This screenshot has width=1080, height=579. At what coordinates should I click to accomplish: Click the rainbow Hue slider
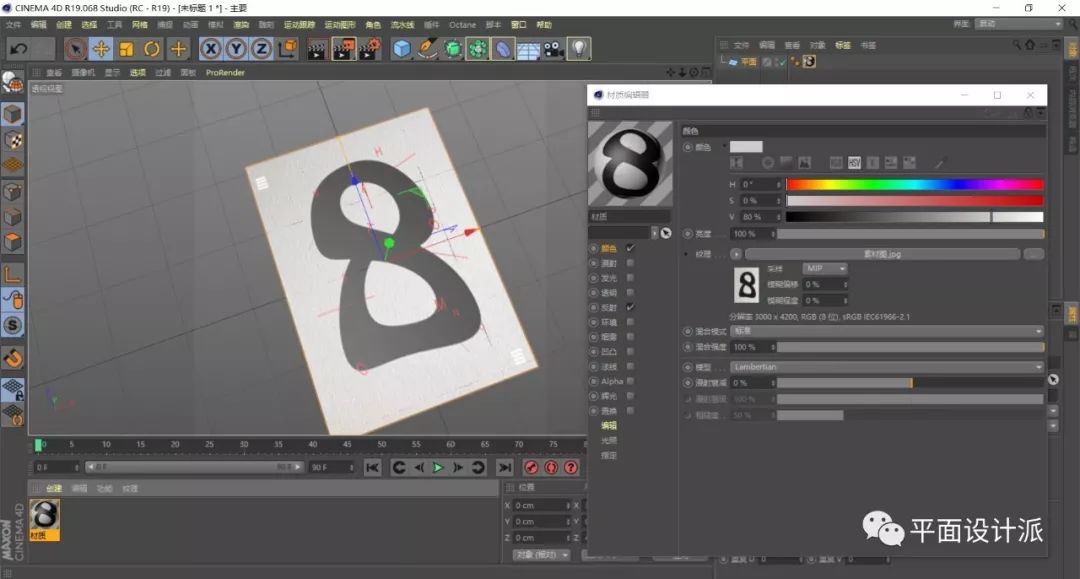tap(914, 184)
